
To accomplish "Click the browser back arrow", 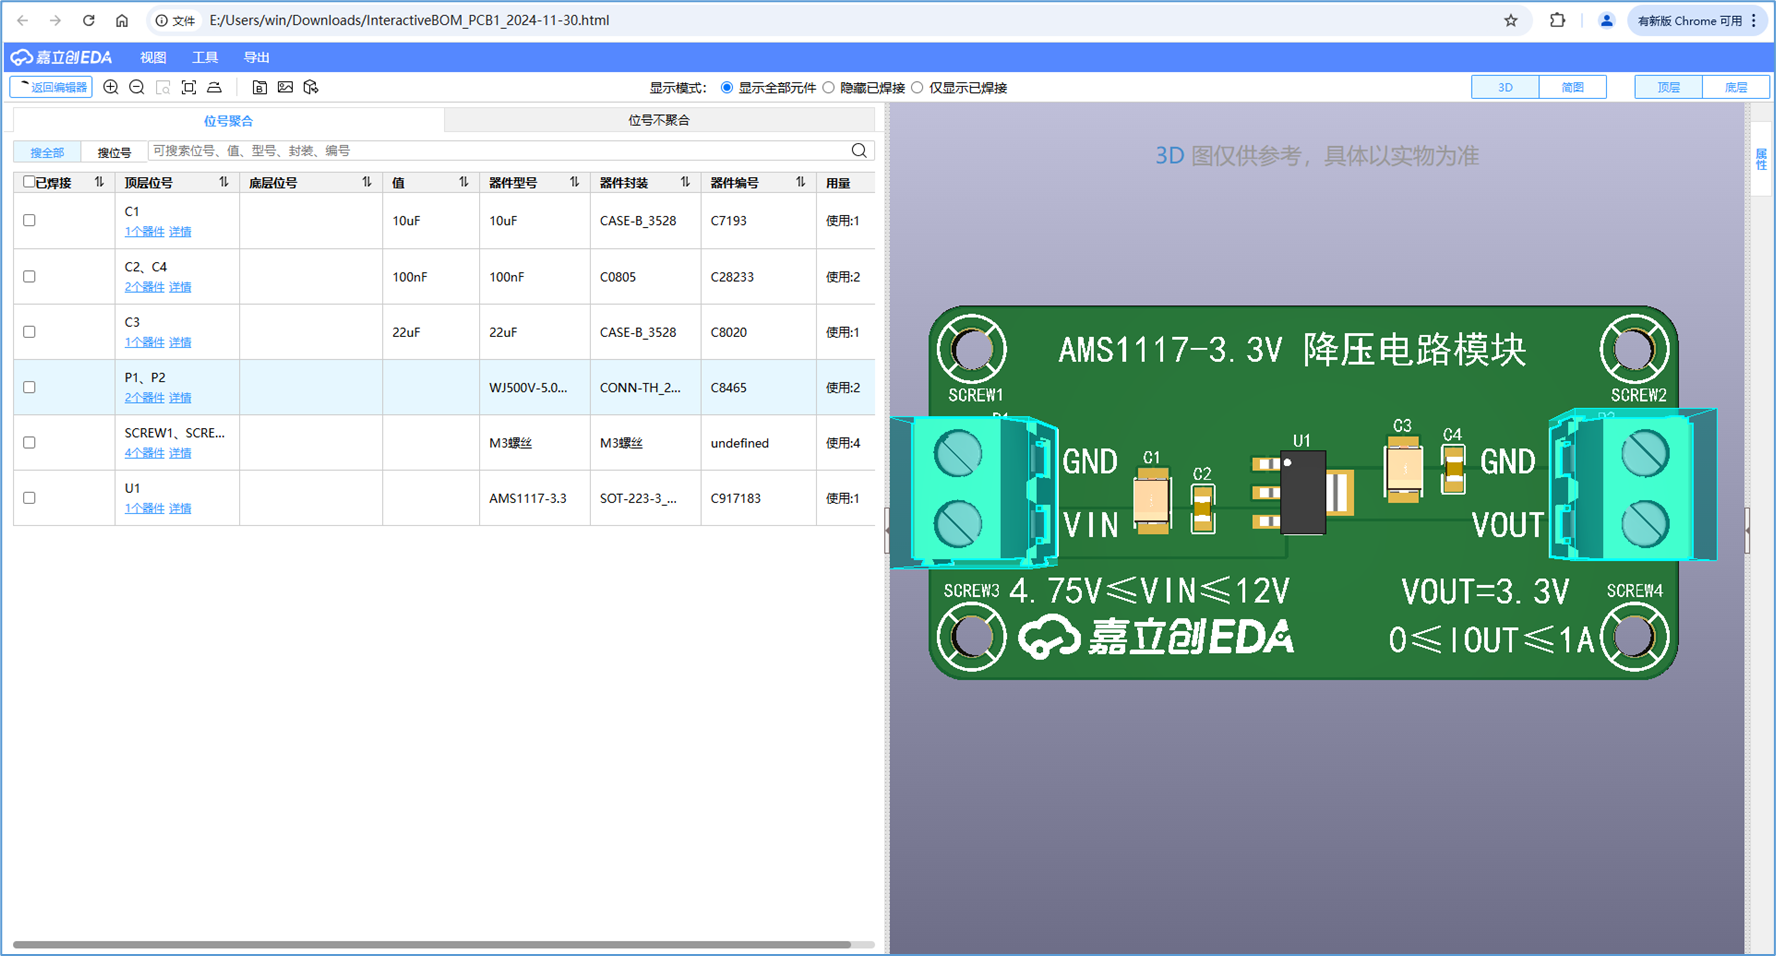I will (23, 20).
